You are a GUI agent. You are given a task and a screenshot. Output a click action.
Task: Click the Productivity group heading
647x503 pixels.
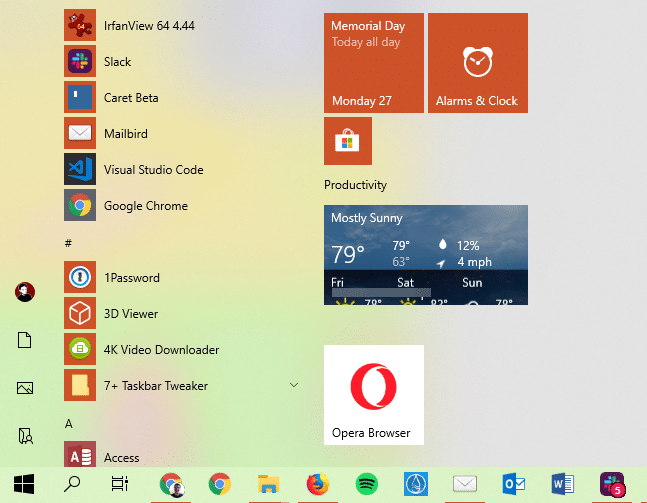point(355,185)
